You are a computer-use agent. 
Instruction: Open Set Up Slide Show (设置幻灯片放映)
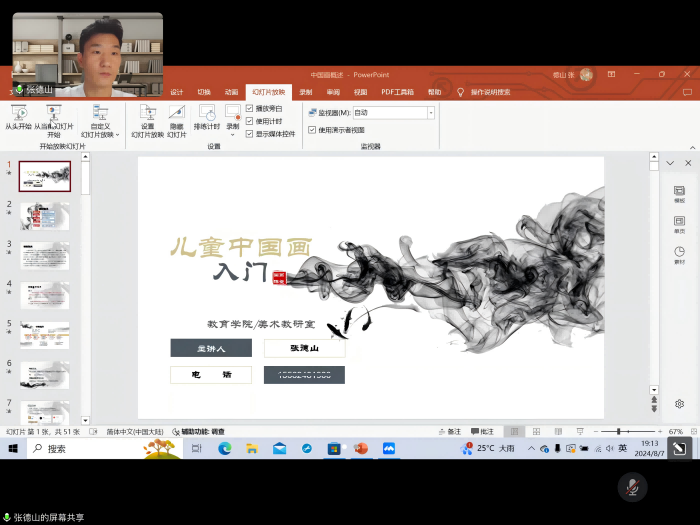147,117
